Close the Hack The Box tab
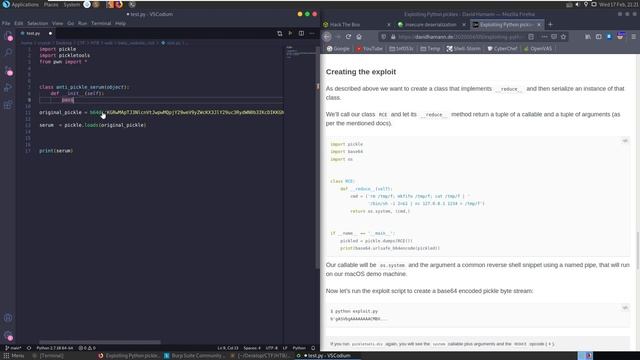This screenshot has height=360, width=640. coord(389,24)
